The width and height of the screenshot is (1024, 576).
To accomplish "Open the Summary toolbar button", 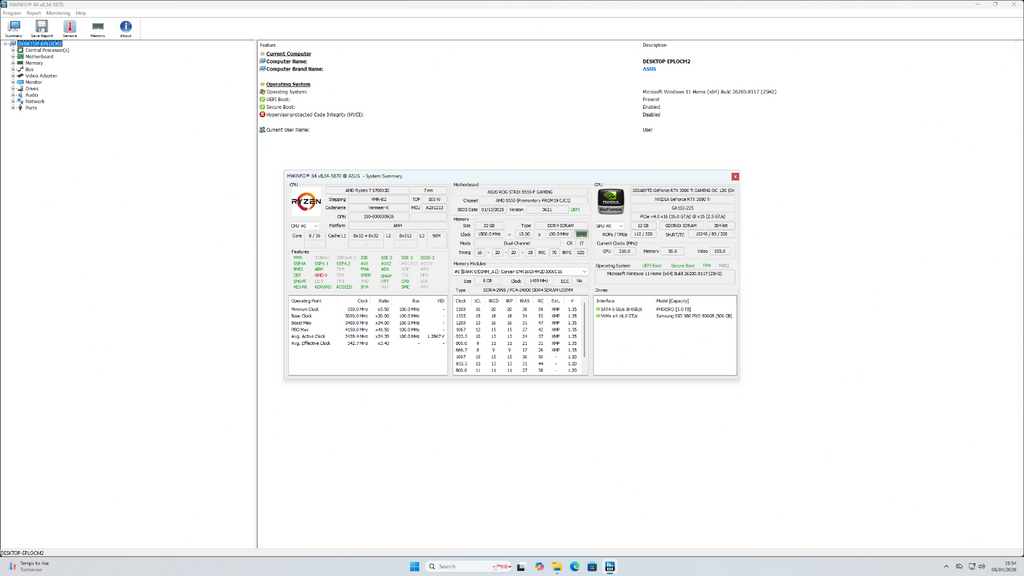I will [x=14, y=29].
